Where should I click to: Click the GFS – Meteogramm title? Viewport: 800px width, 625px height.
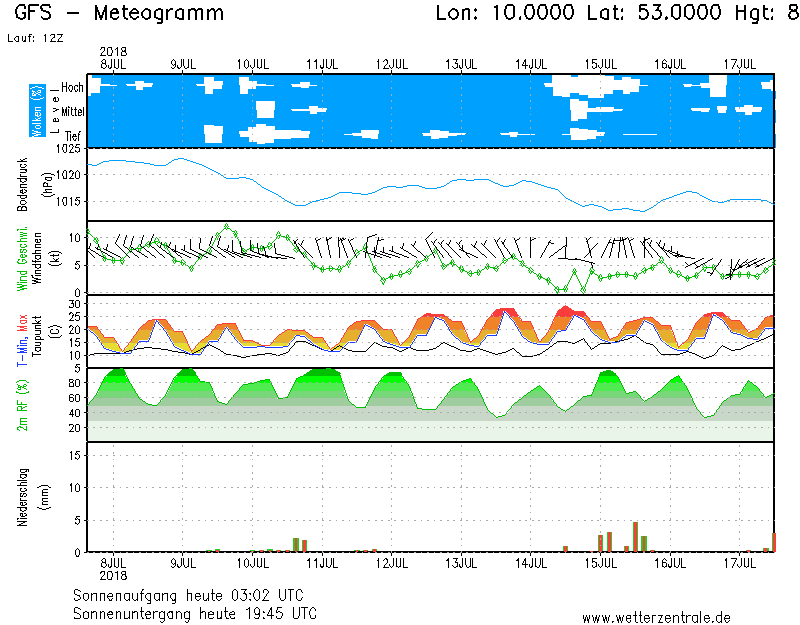coord(119,14)
